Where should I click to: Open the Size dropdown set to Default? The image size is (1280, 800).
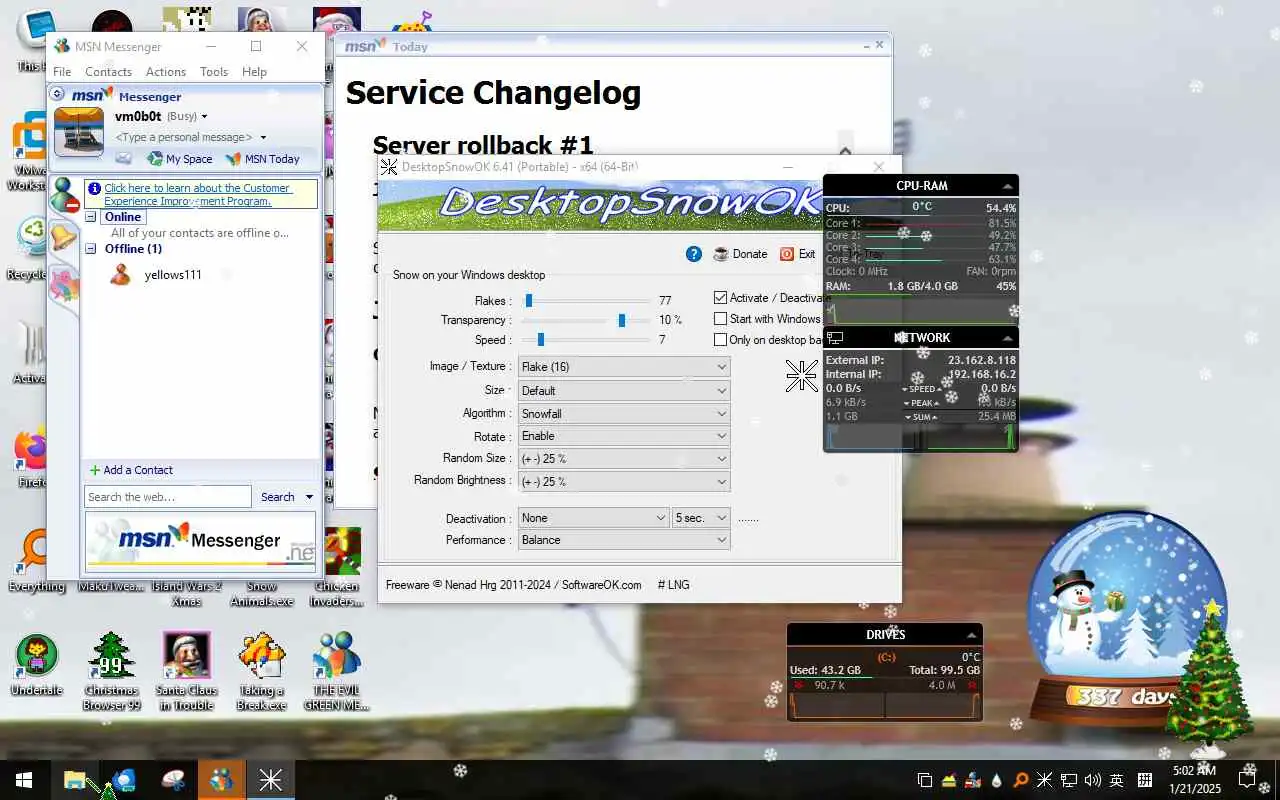624,390
